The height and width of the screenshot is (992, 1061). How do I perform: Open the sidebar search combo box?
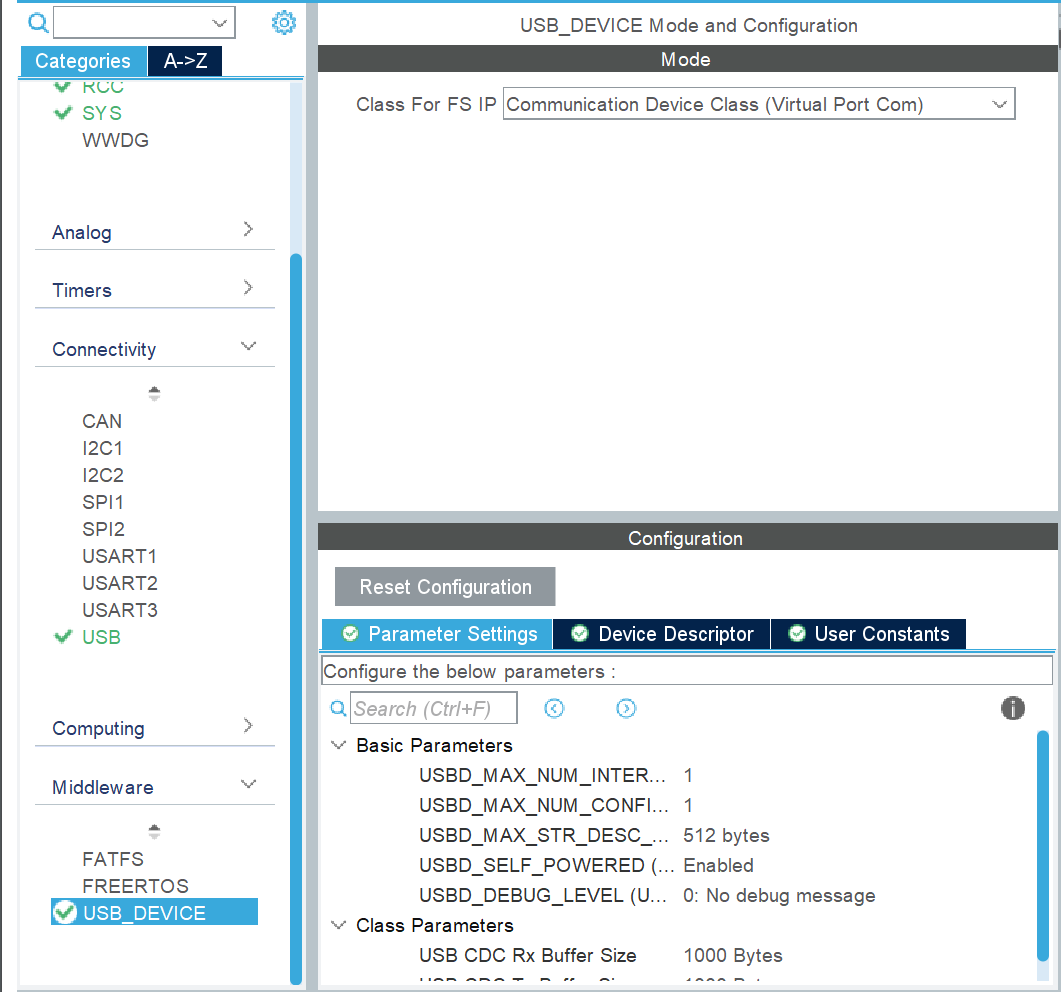pyautogui.click(x=144, y=23)
